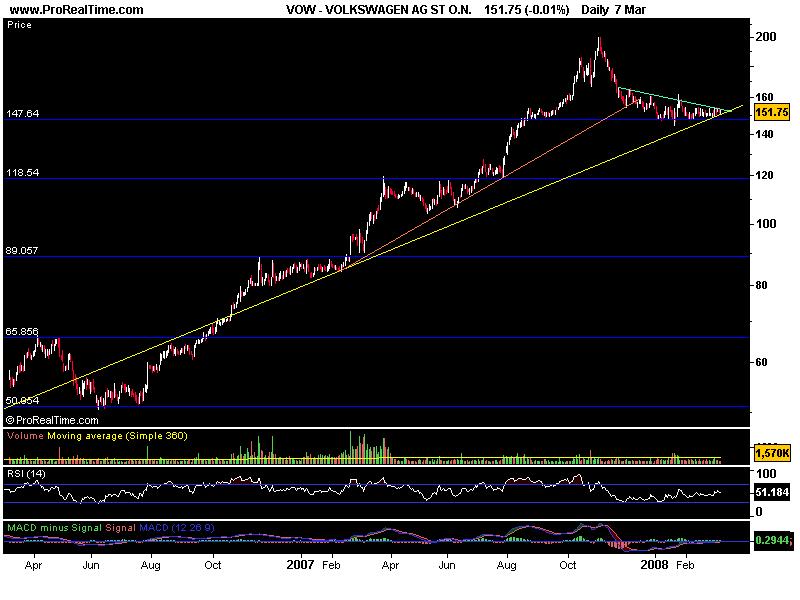
Task: Click the Feb label after 2007
Action: [x=331, y=565]
